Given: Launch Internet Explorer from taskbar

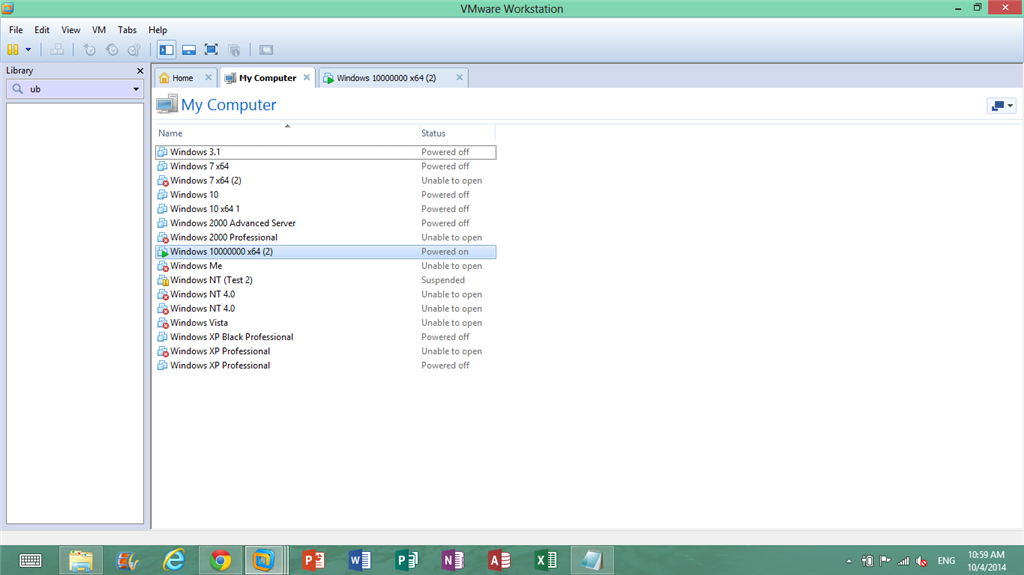Looking at the screenshot, I should [x=174, y=560].
